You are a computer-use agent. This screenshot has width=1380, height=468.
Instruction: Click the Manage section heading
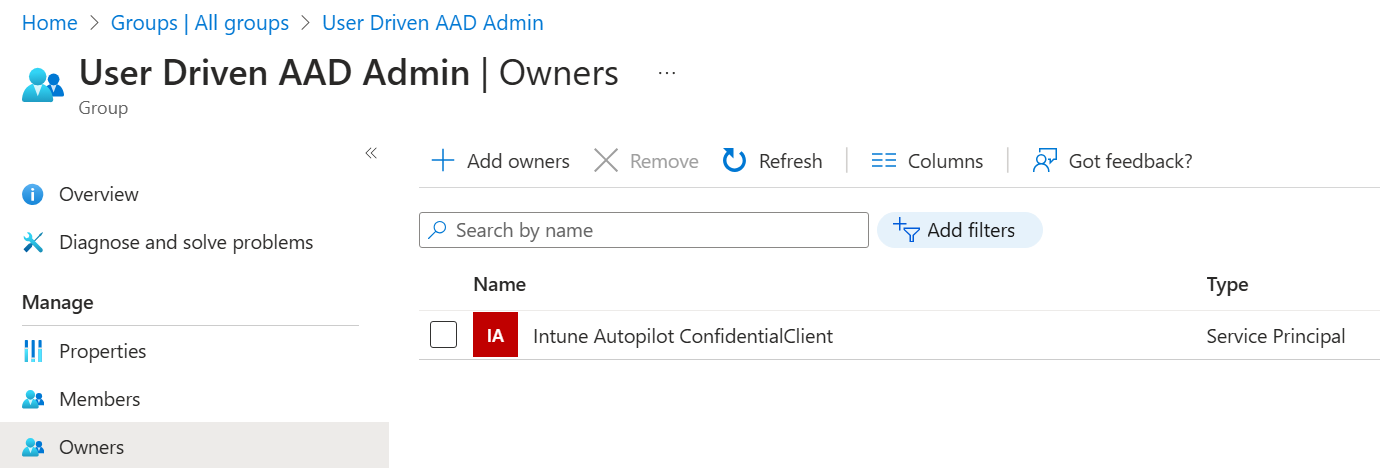[58, 302]
